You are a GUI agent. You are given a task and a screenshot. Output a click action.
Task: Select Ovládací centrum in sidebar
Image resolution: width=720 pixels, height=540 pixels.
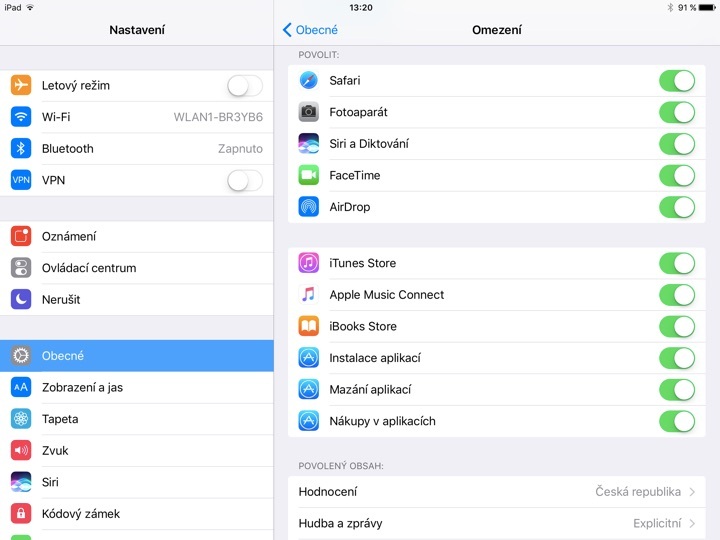point(137,268)
